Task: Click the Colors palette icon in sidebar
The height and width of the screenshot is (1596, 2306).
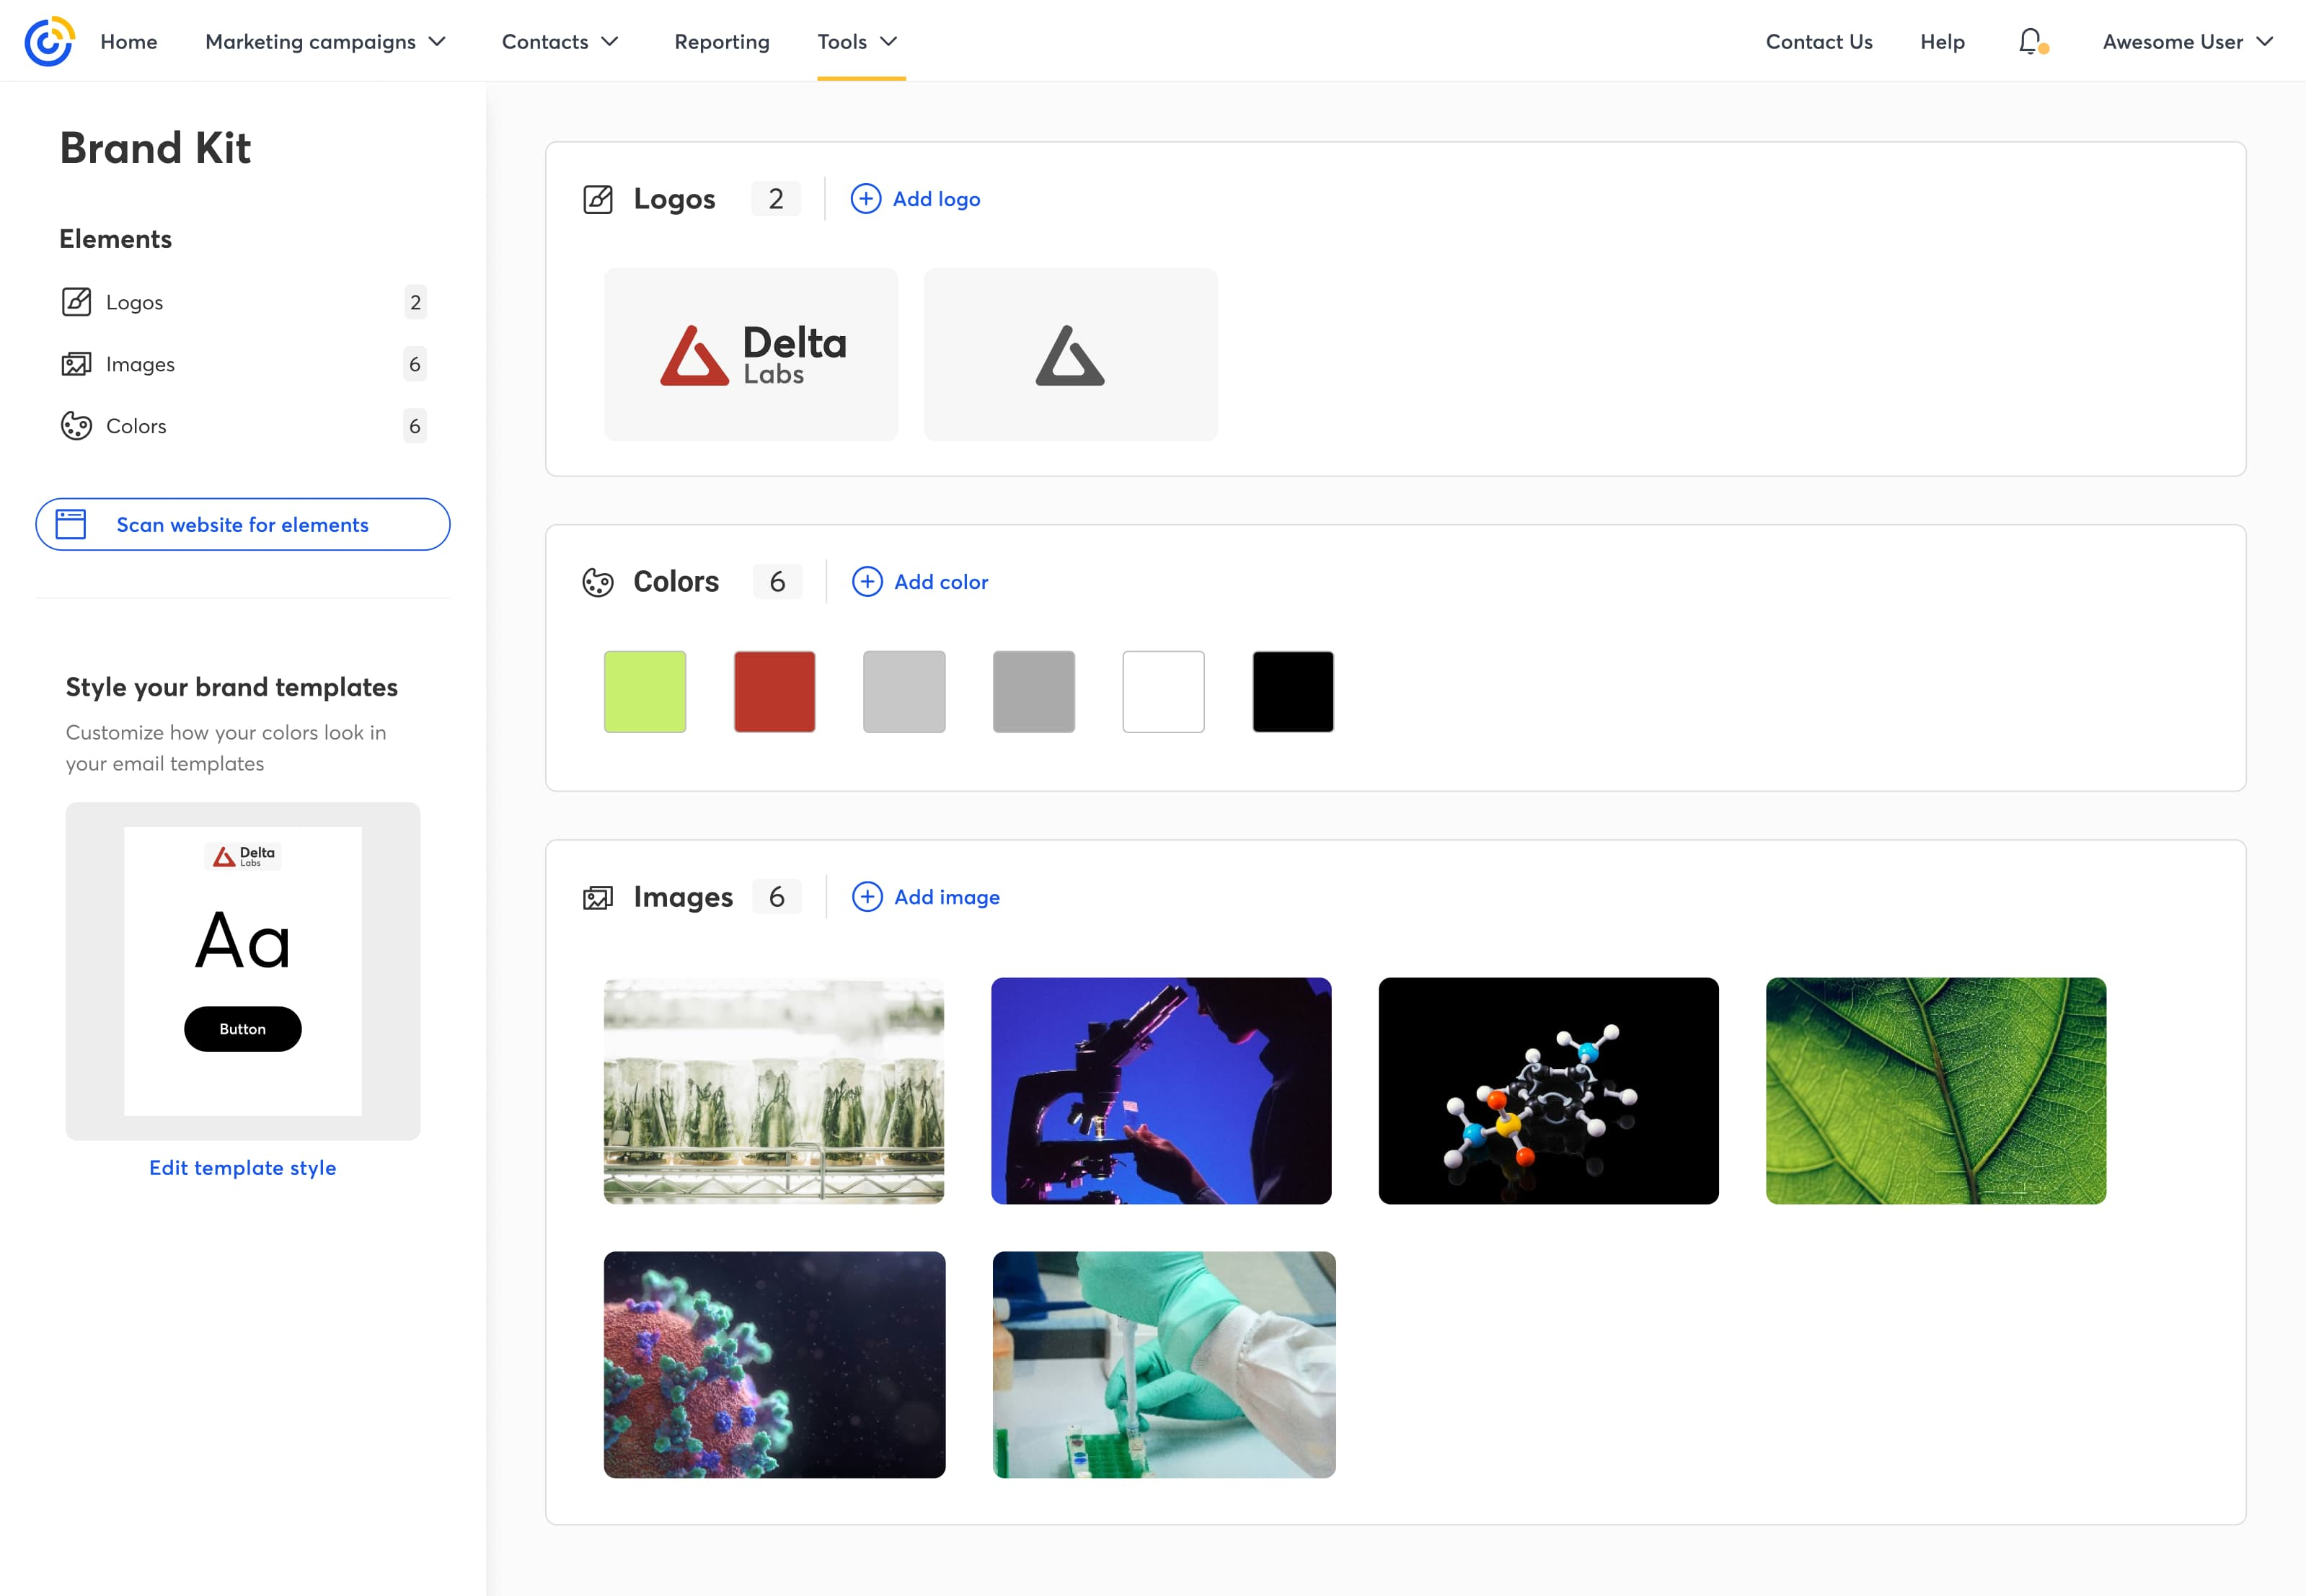Action: [76, 426]
